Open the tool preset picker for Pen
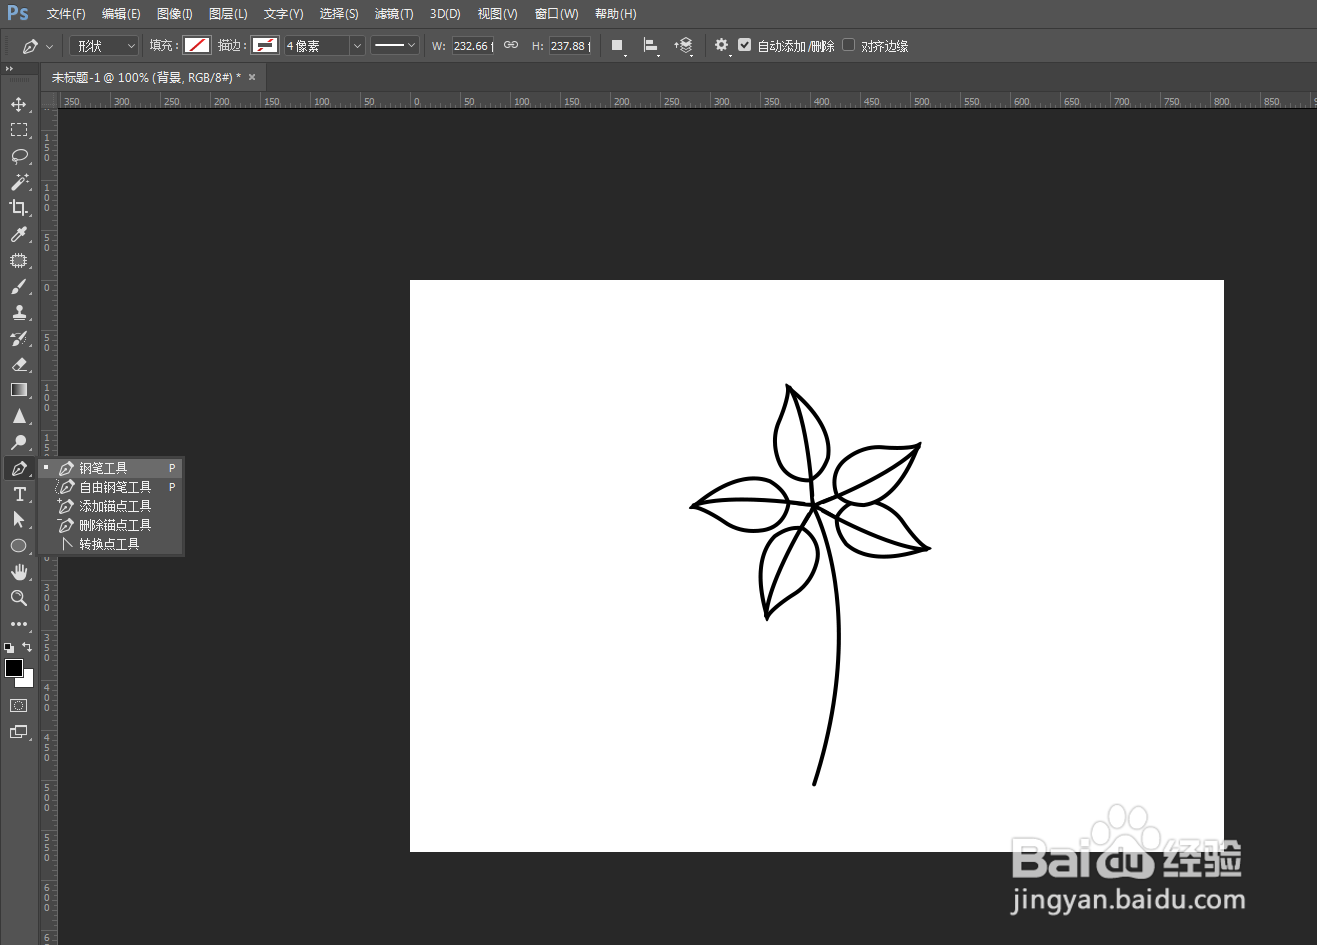Screen dimensions: 1317x945 pyautogui.click(x=37, y=46)
